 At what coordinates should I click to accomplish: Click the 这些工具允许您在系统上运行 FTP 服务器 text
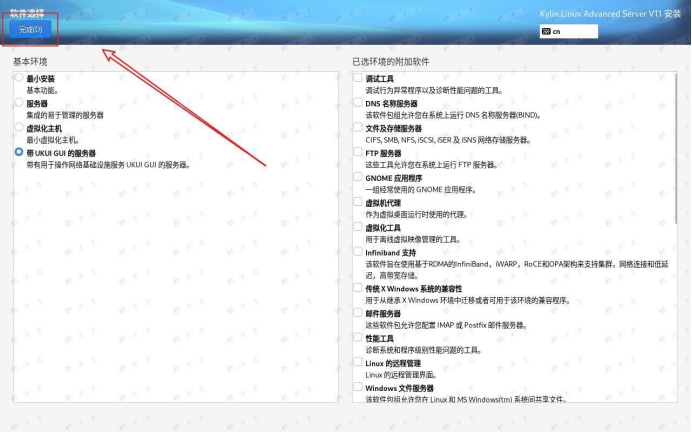click(432, 165)
